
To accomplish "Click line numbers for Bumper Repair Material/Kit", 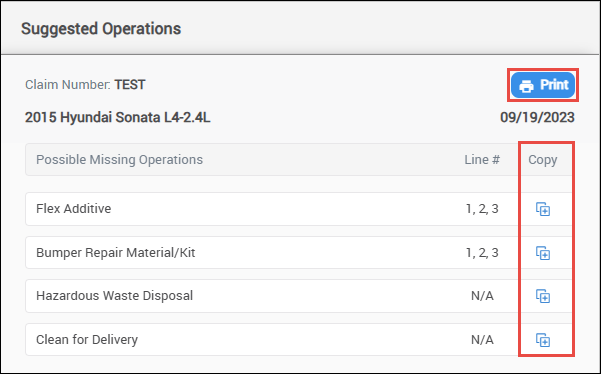I will [x=482, y=253].
